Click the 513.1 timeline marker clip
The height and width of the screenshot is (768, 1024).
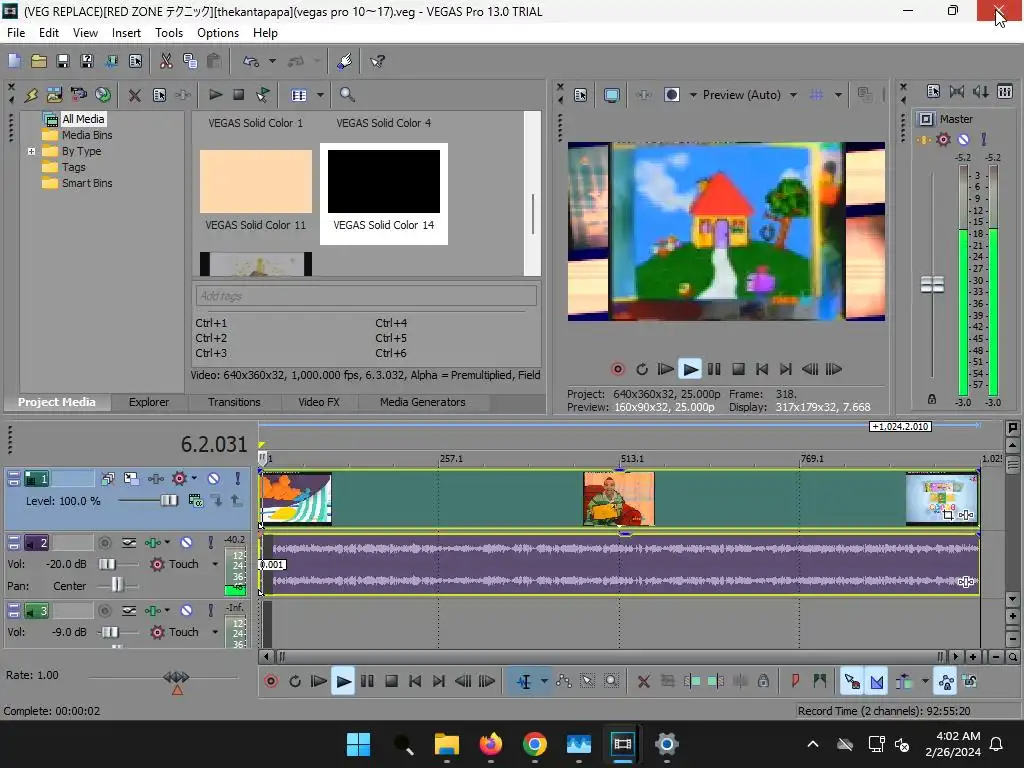(x=618, y=500)
